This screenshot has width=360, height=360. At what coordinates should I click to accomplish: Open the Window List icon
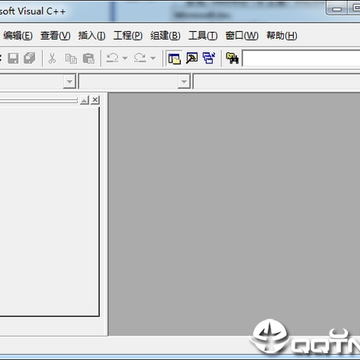click(209, 58)
